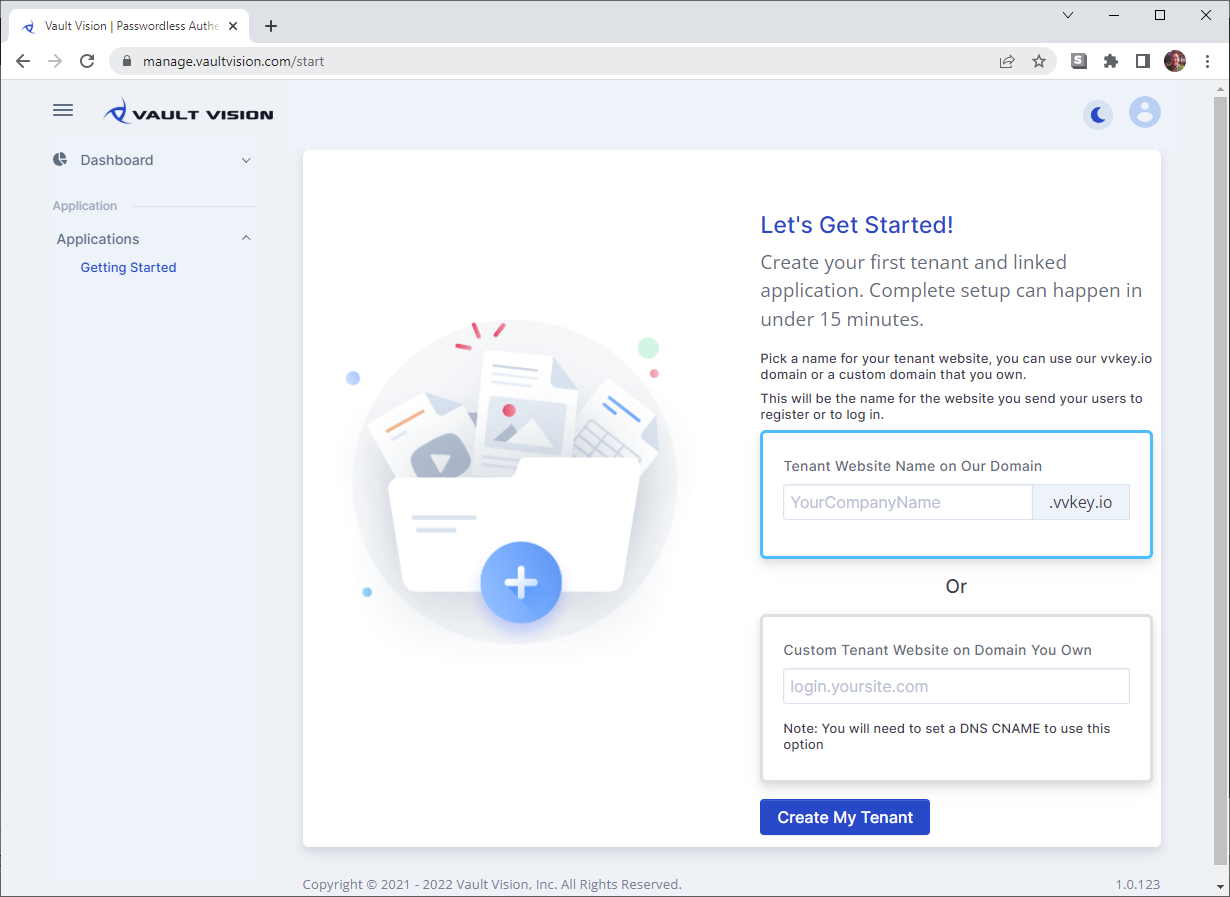
Task: Share this page via share icon
Action: [1007, 61]
